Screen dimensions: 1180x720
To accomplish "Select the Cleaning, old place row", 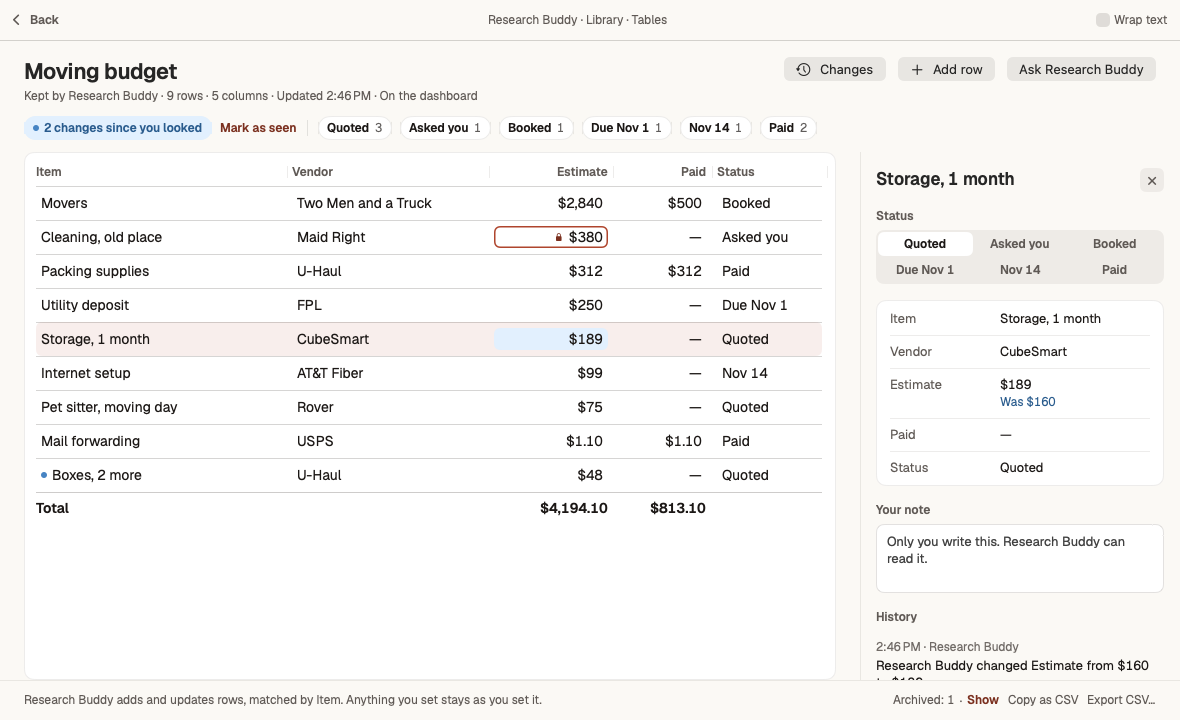I will coord(429,237).
